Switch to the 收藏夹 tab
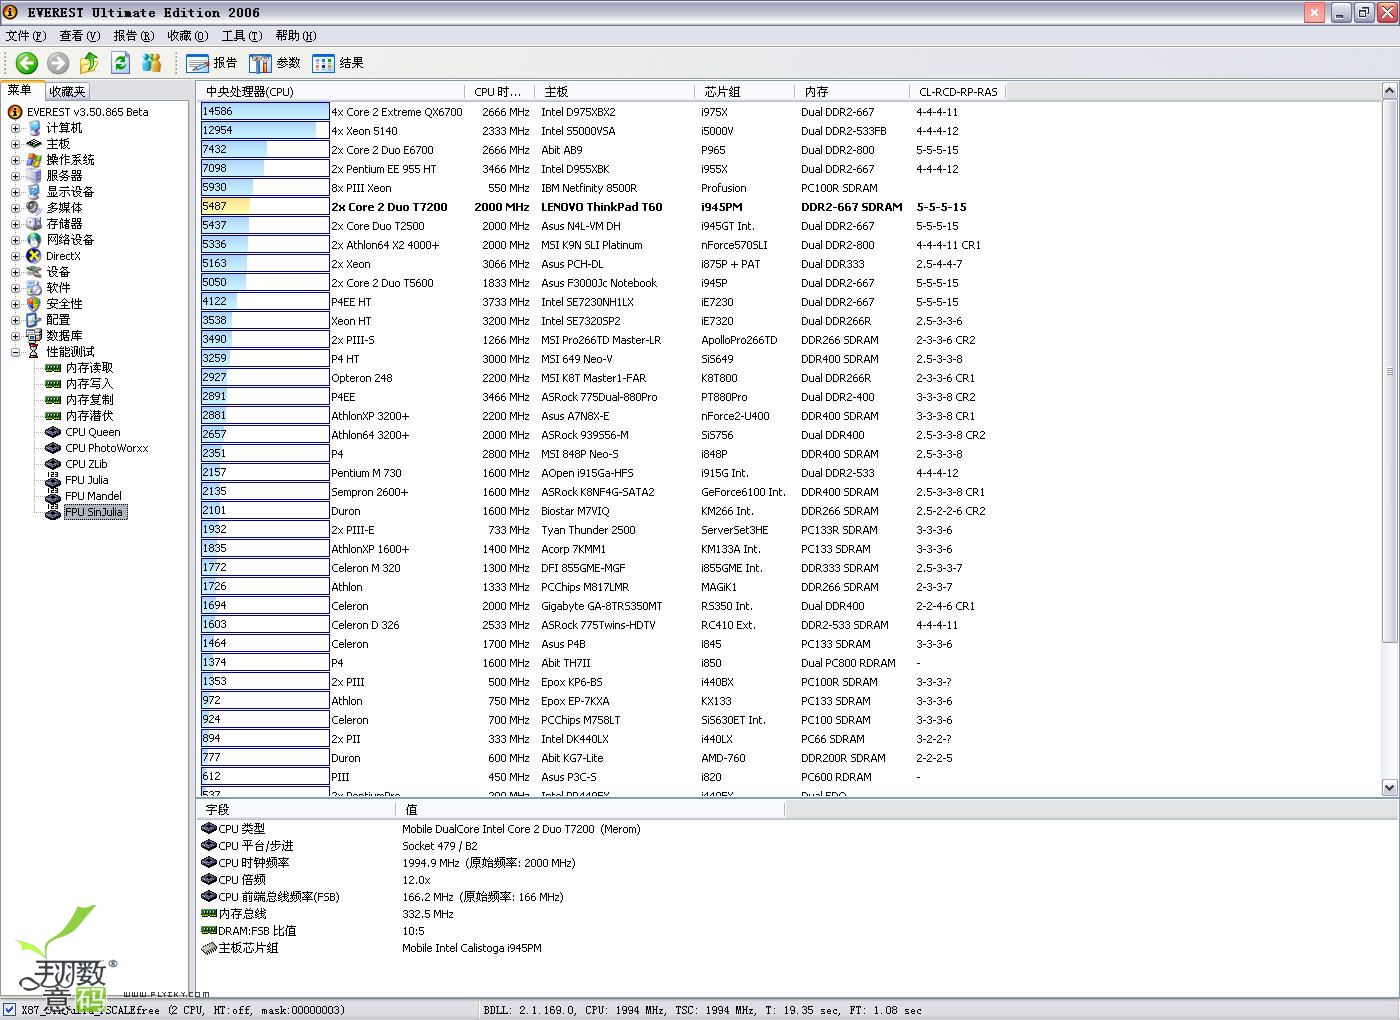1400x1020 pixels. click(67, 91)
